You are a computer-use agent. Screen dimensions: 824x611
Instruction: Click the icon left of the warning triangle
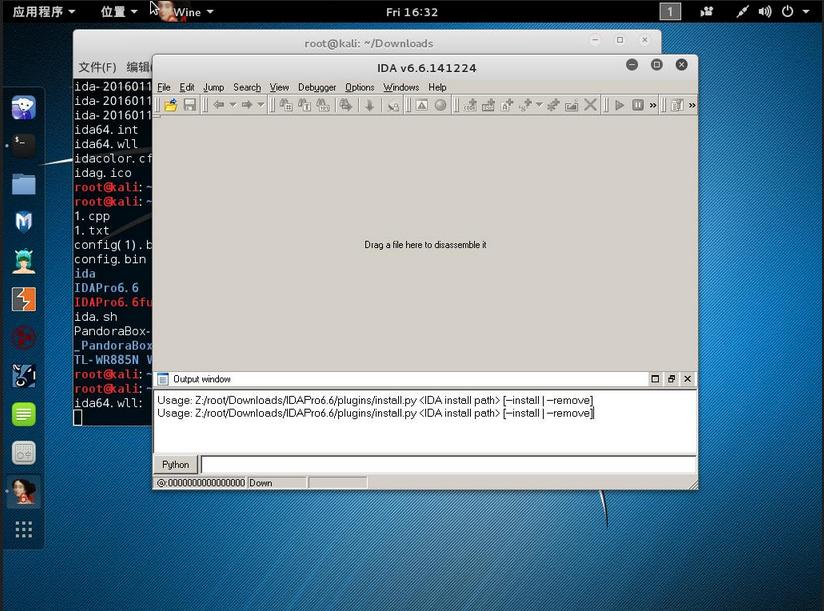pos(393,106)
